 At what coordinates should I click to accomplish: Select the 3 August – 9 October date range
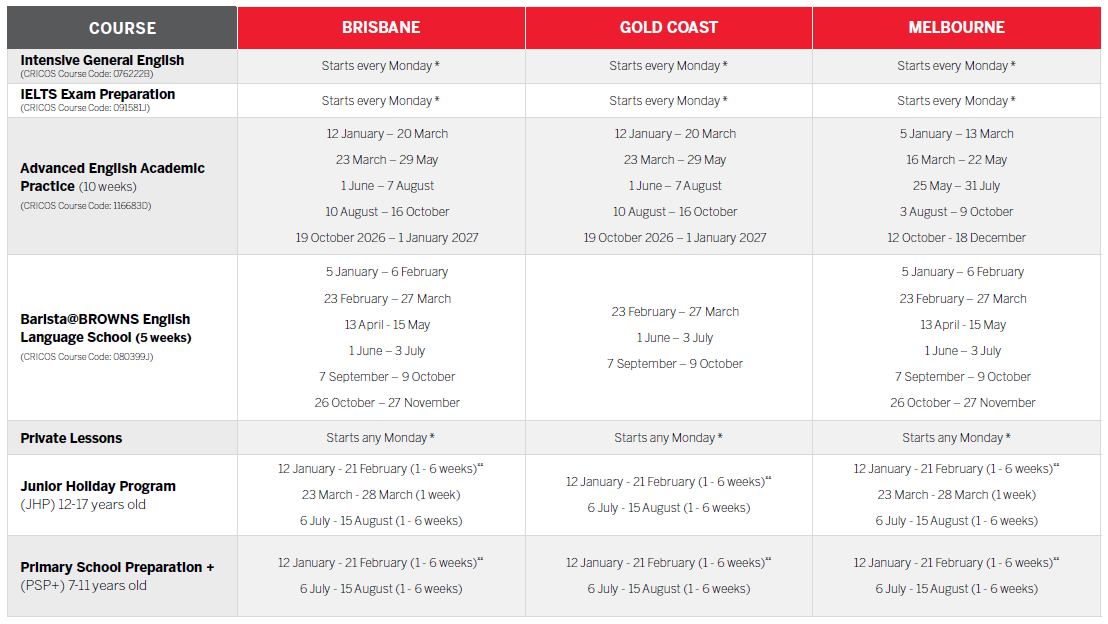956,212
